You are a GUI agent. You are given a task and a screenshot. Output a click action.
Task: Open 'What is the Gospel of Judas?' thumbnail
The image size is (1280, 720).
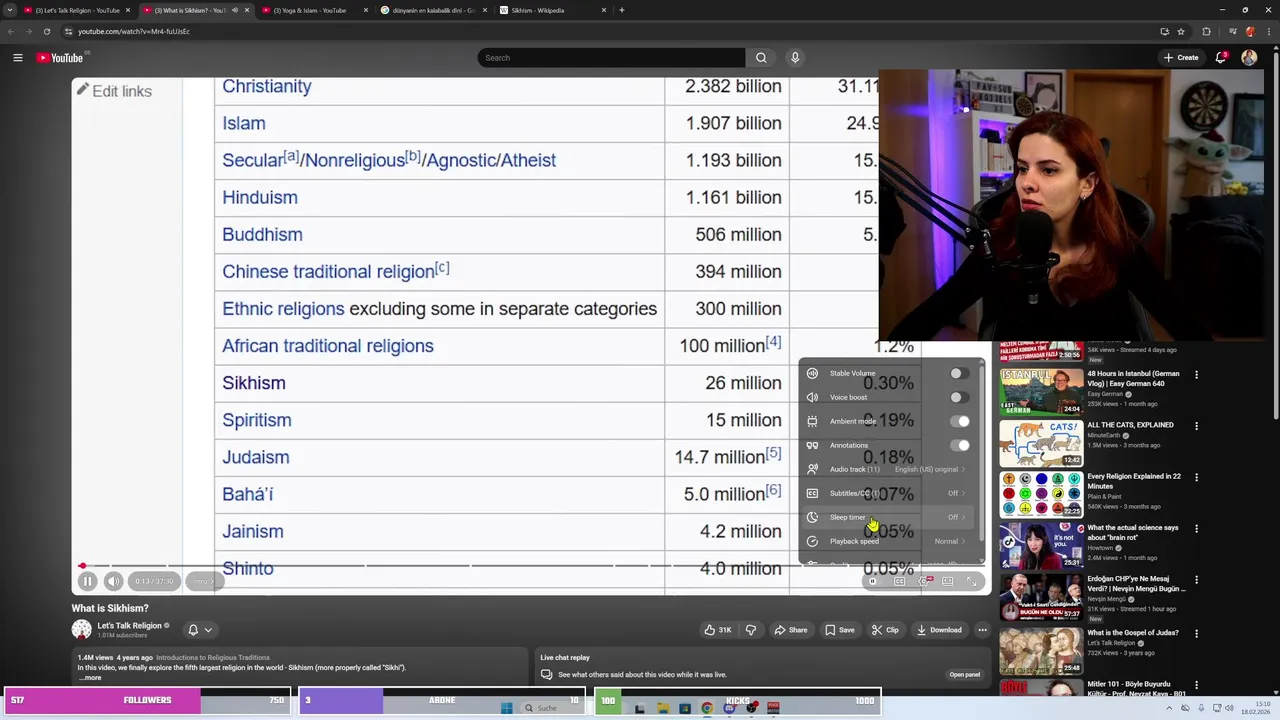click(x=1041, y=650)
